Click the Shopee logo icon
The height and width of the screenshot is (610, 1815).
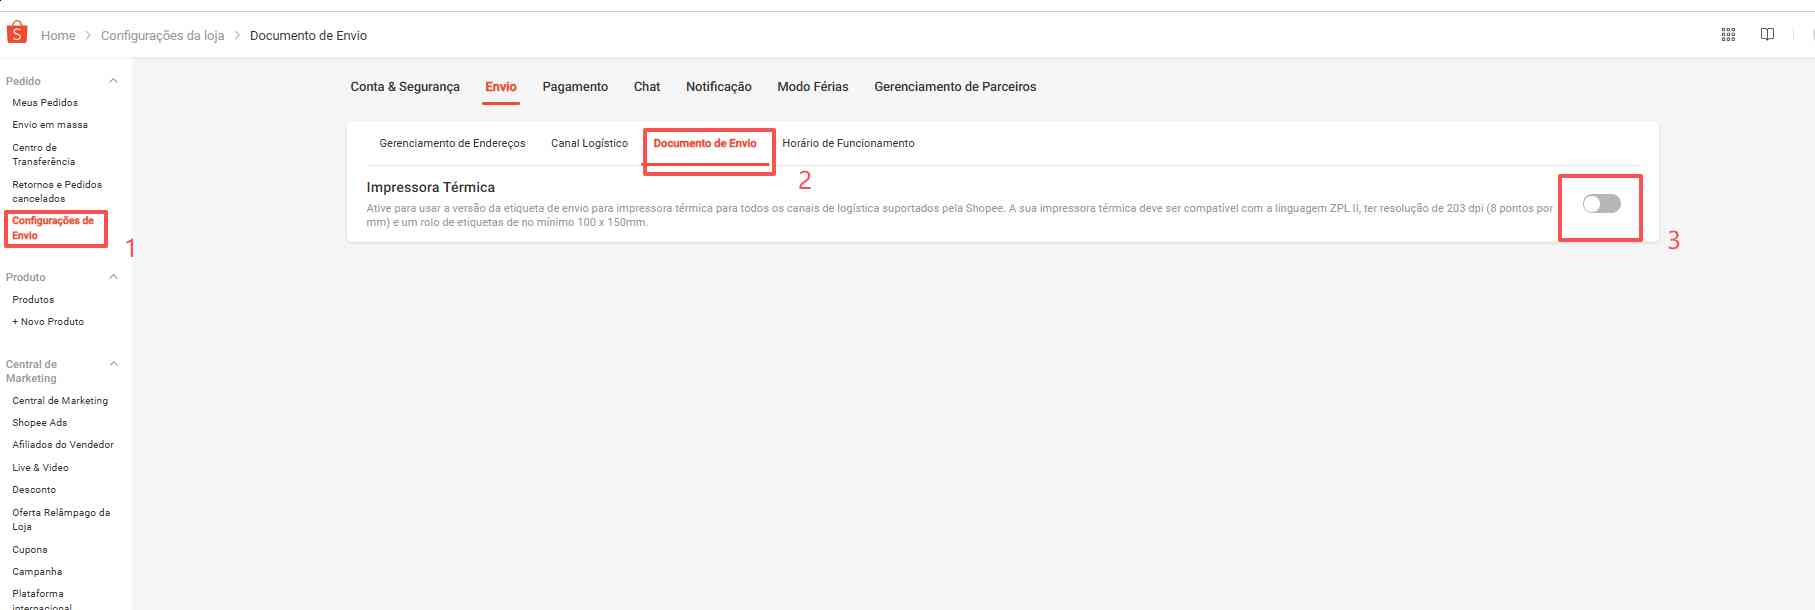click(17, 33)
